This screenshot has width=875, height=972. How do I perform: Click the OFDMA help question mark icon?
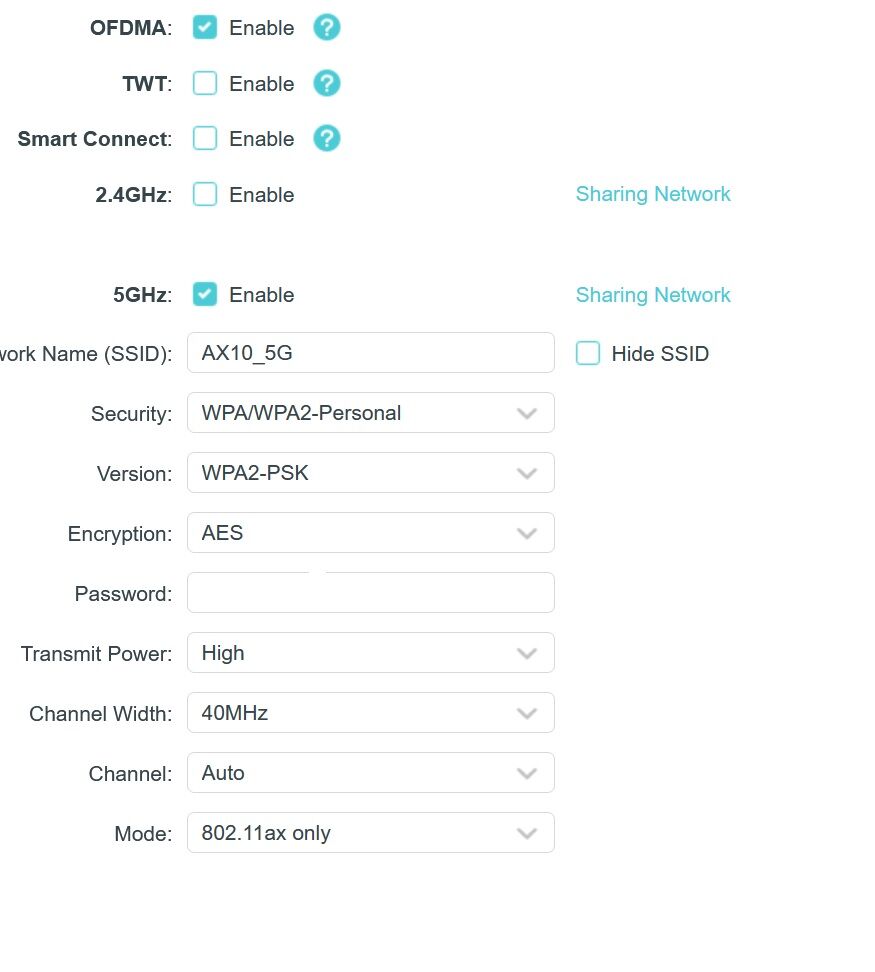327,28
